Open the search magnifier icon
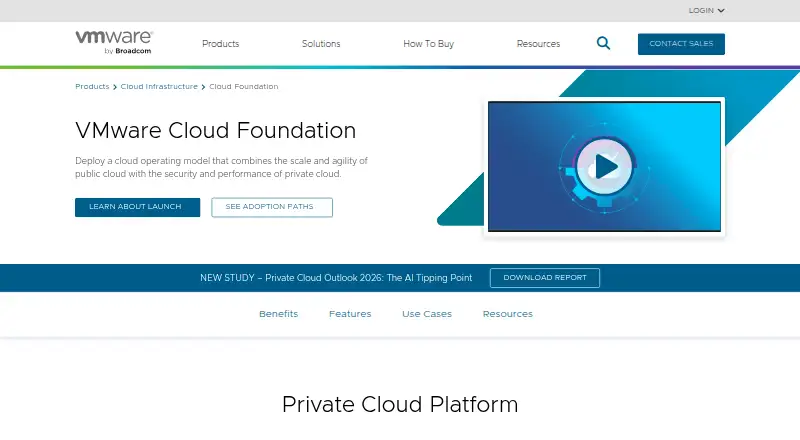Image resolution: width=800 pixels, height=440 pixels. click(x=603, y=43)
